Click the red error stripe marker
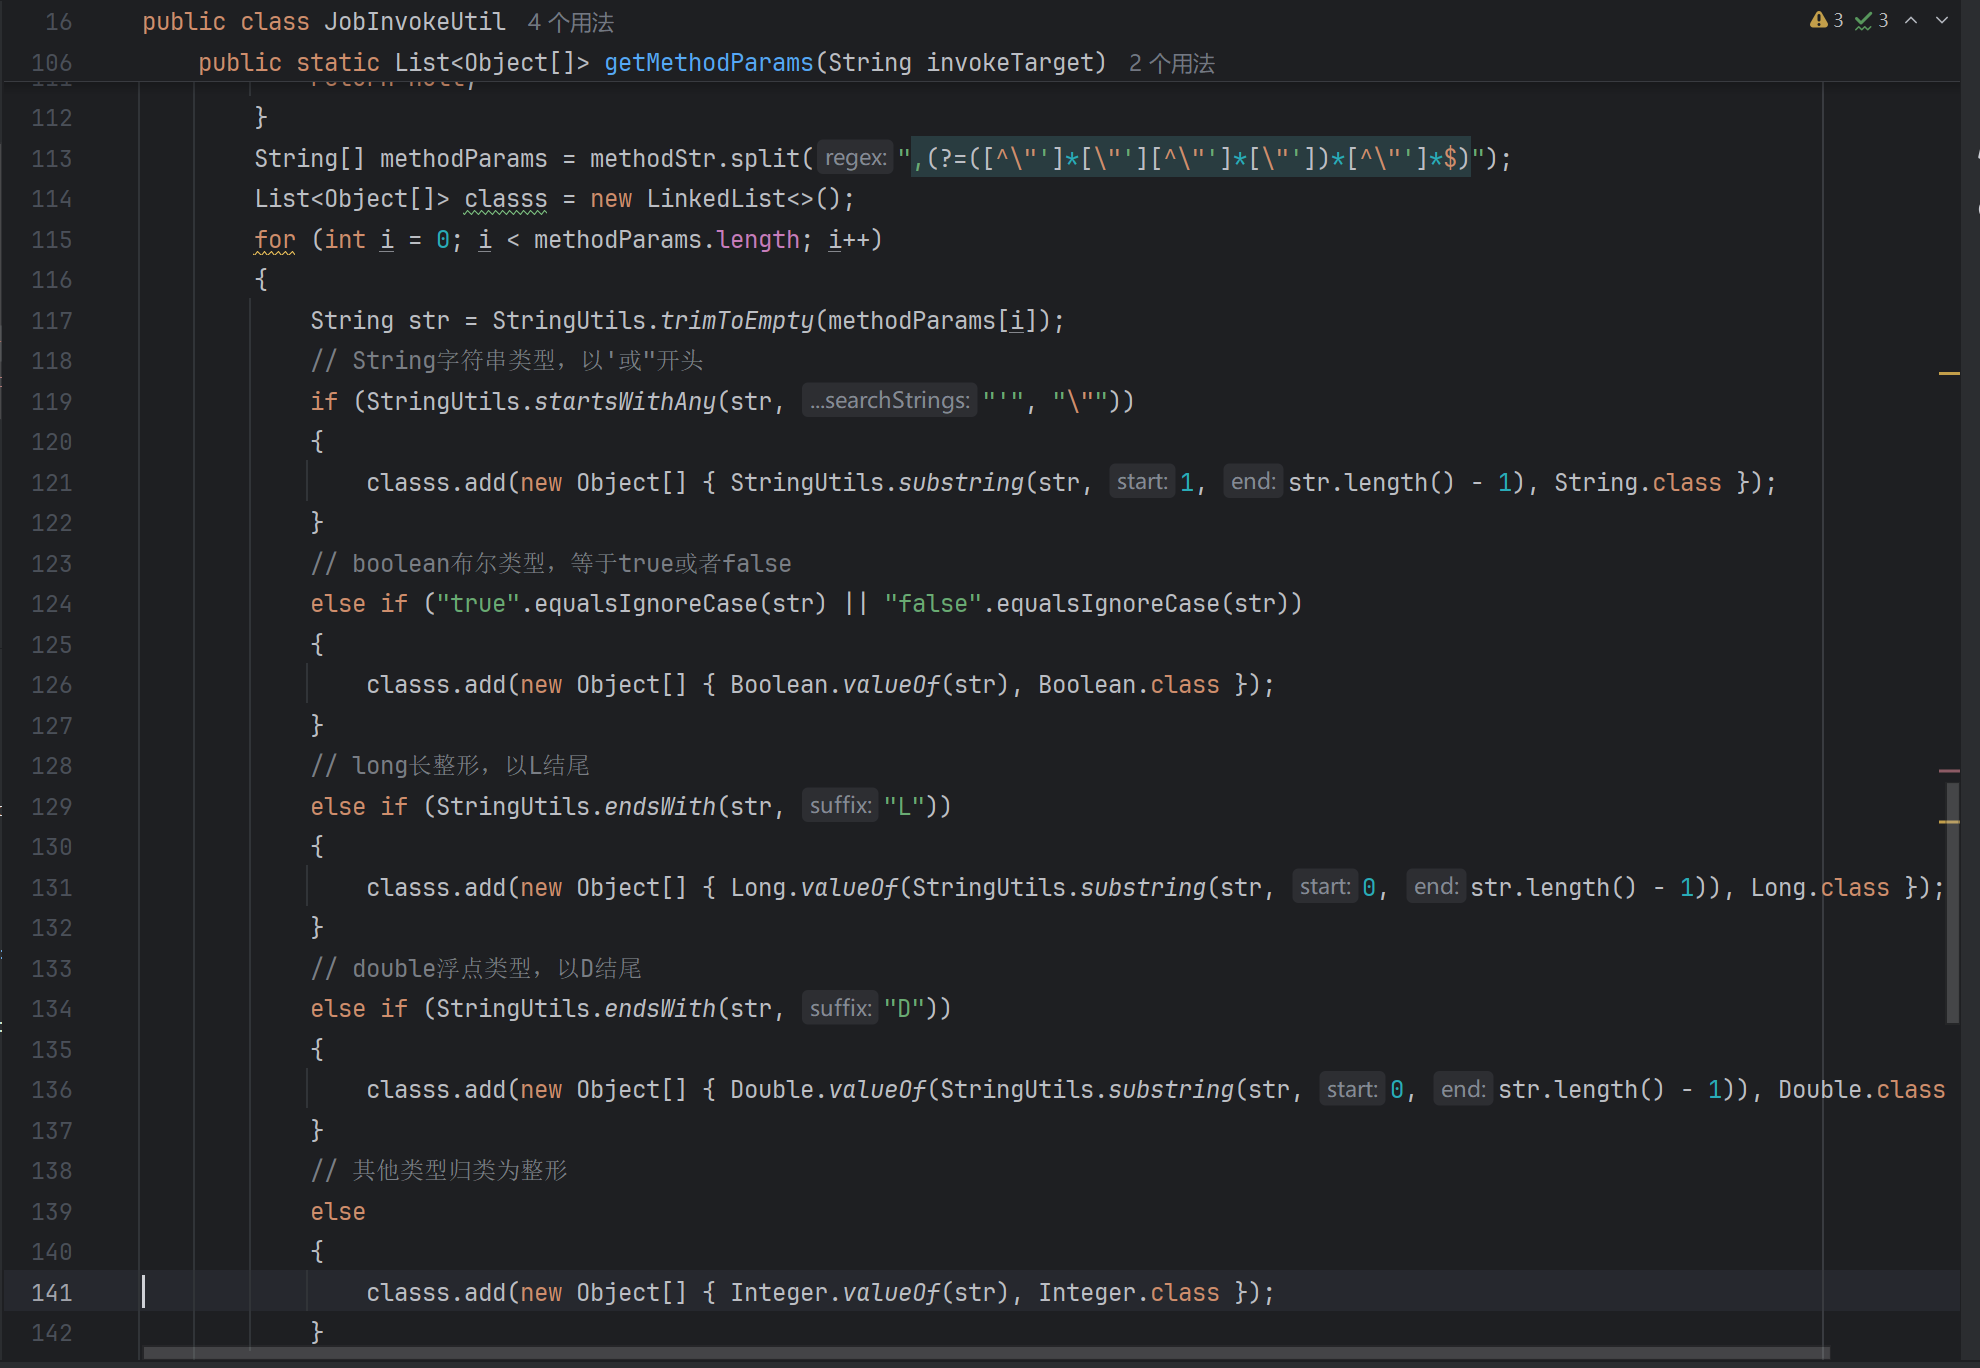Image resolution: width=1980 pixels, height=1368 pixels. 1949,771
